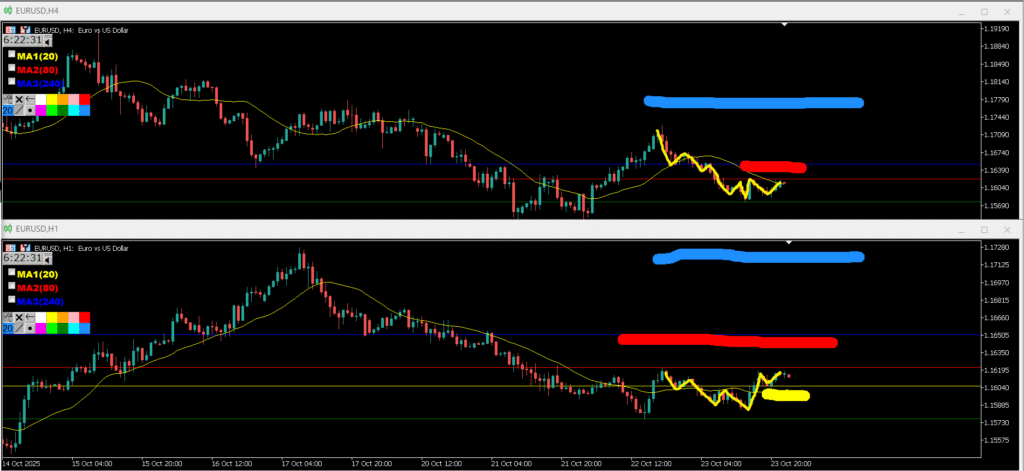1024x471 pixels.
Task: Click the 6:22:31 timer on the H1 chart
Action: [x=23, y=258]
